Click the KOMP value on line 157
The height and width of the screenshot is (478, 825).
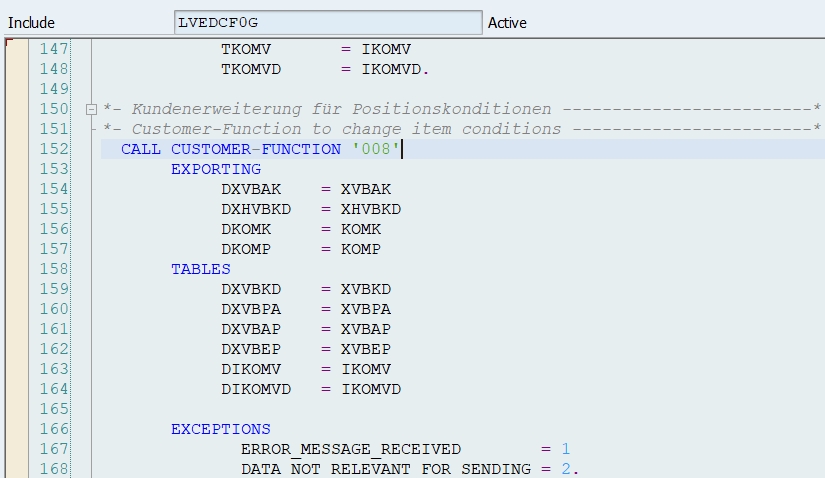361,249
